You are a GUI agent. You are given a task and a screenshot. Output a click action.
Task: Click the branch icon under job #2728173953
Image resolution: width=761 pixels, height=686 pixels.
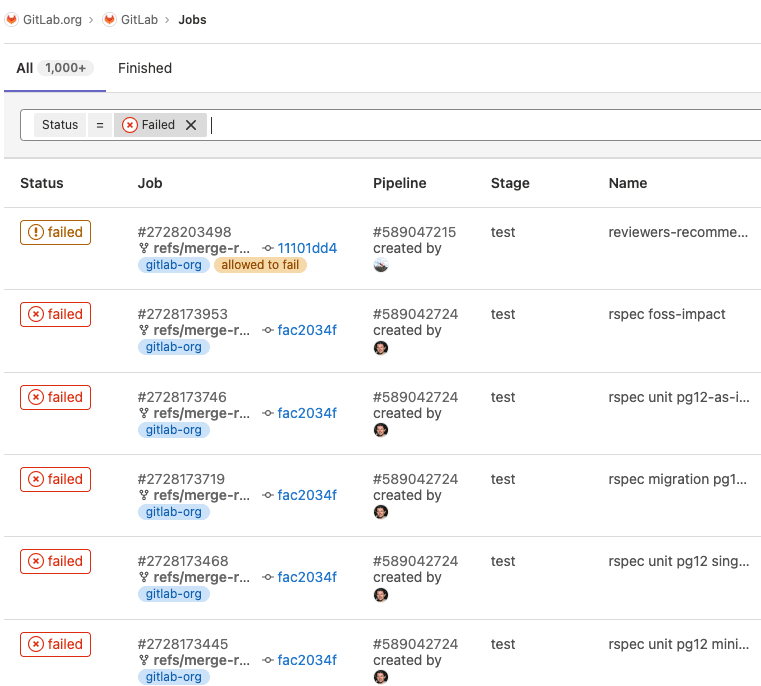click(x=144, y=330)
